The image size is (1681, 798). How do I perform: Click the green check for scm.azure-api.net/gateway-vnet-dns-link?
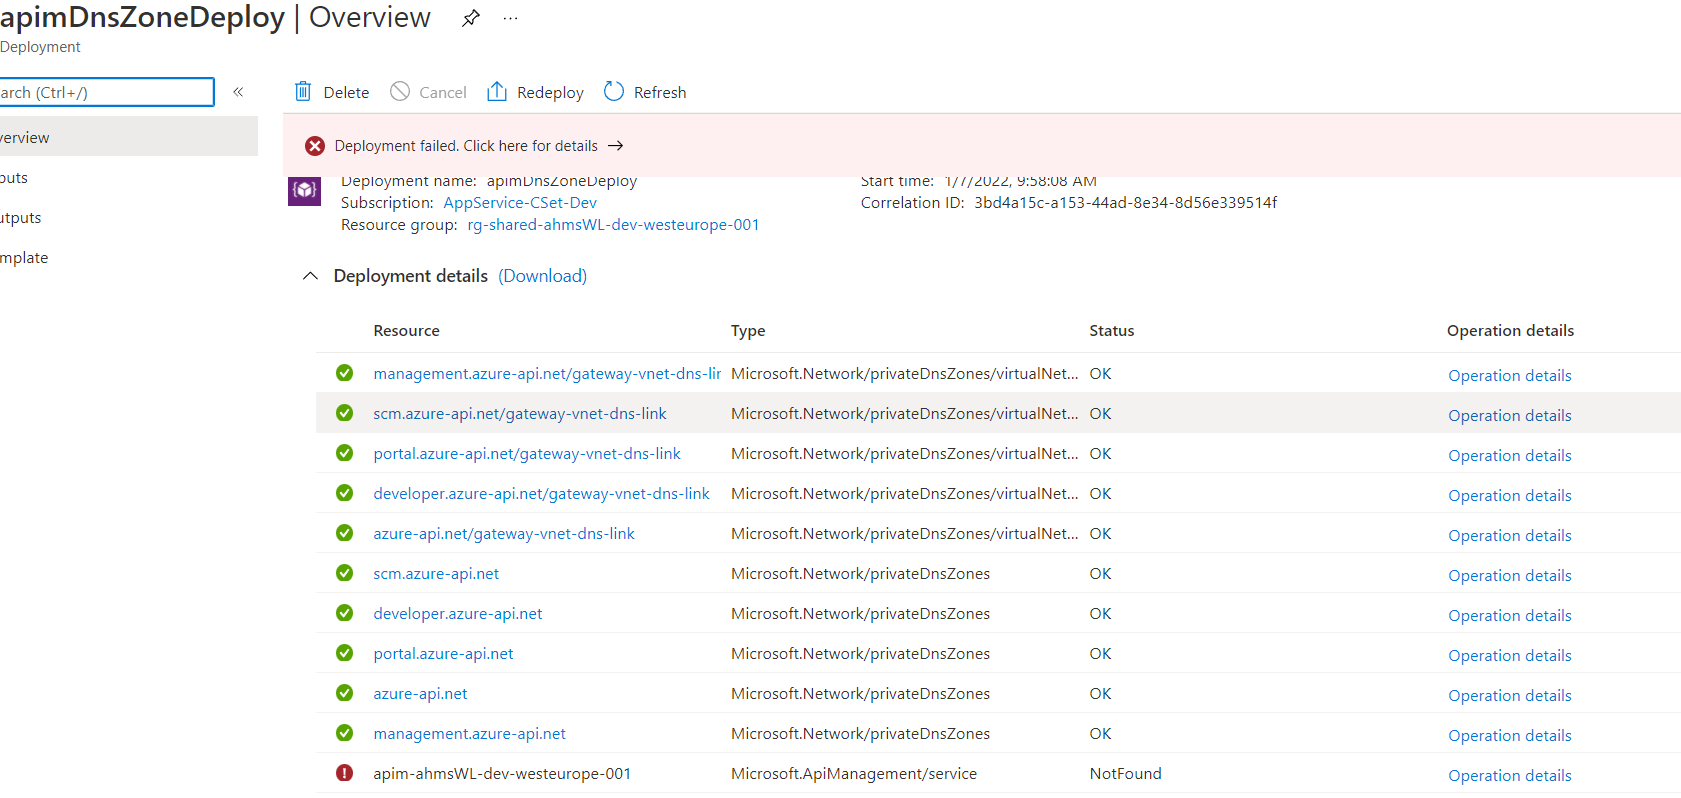click(345, 413)
